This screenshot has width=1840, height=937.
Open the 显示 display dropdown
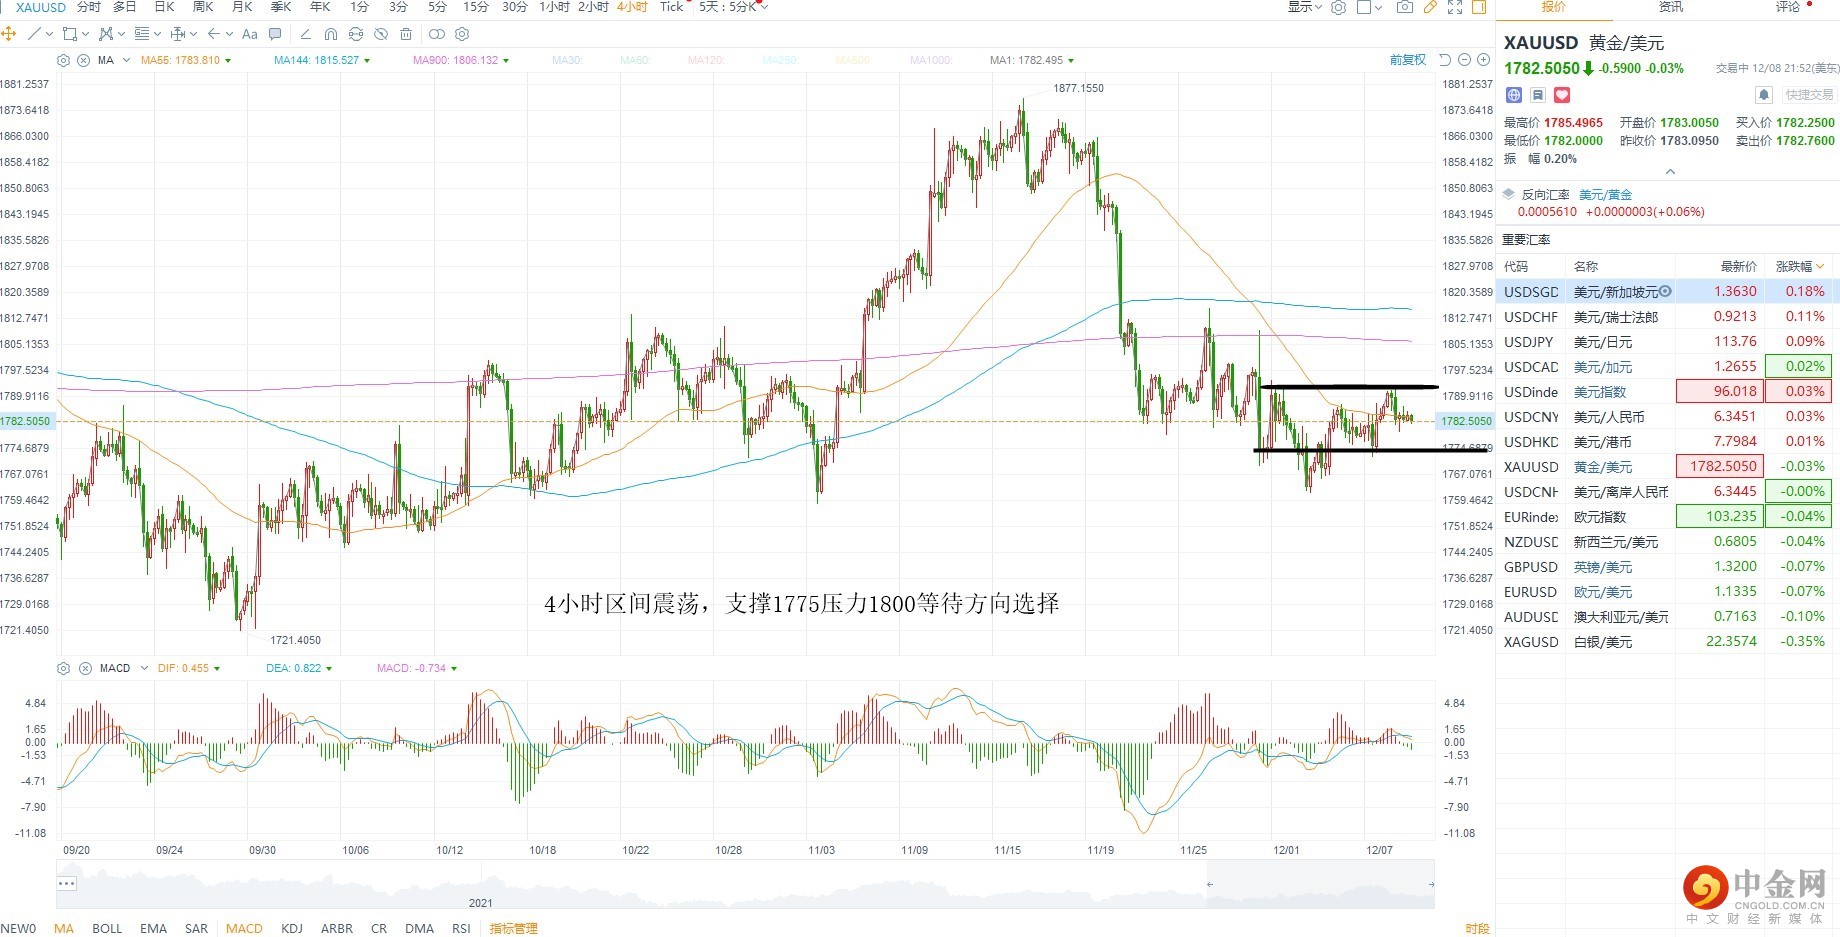pos(1304,7)
